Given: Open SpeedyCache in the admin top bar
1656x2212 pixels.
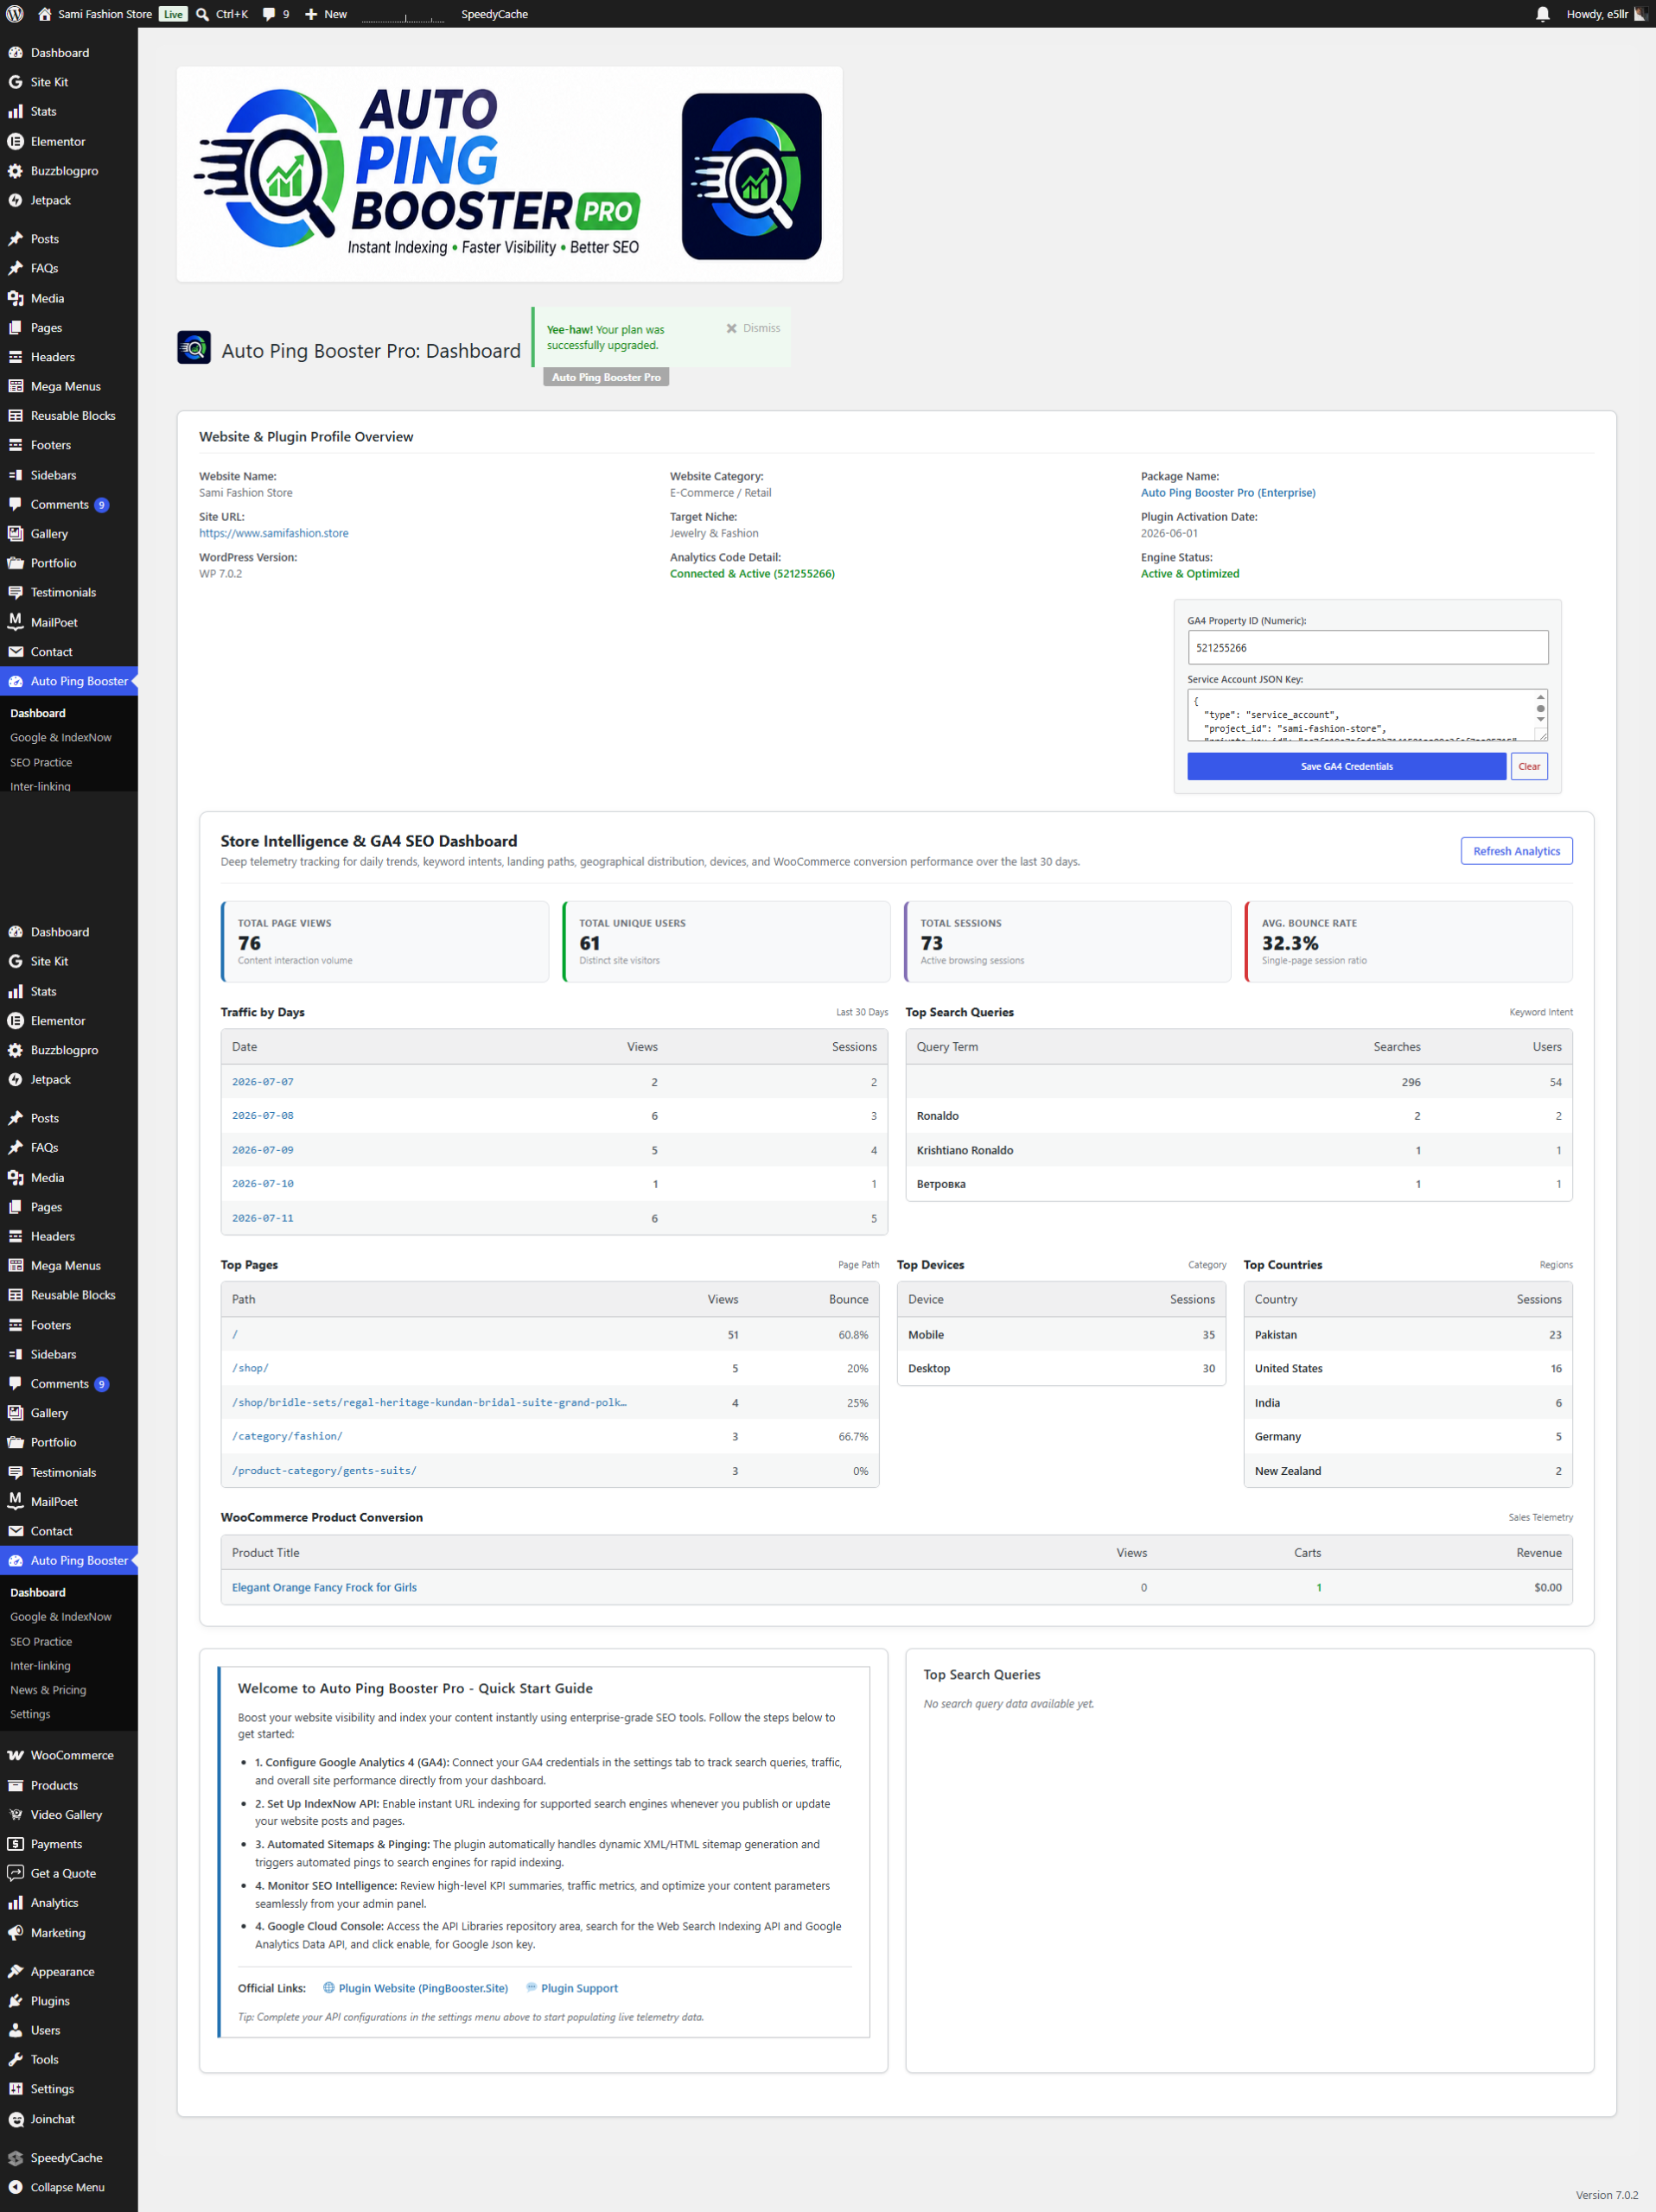Looking at the screenshot, I should click(x=494, y=14).
